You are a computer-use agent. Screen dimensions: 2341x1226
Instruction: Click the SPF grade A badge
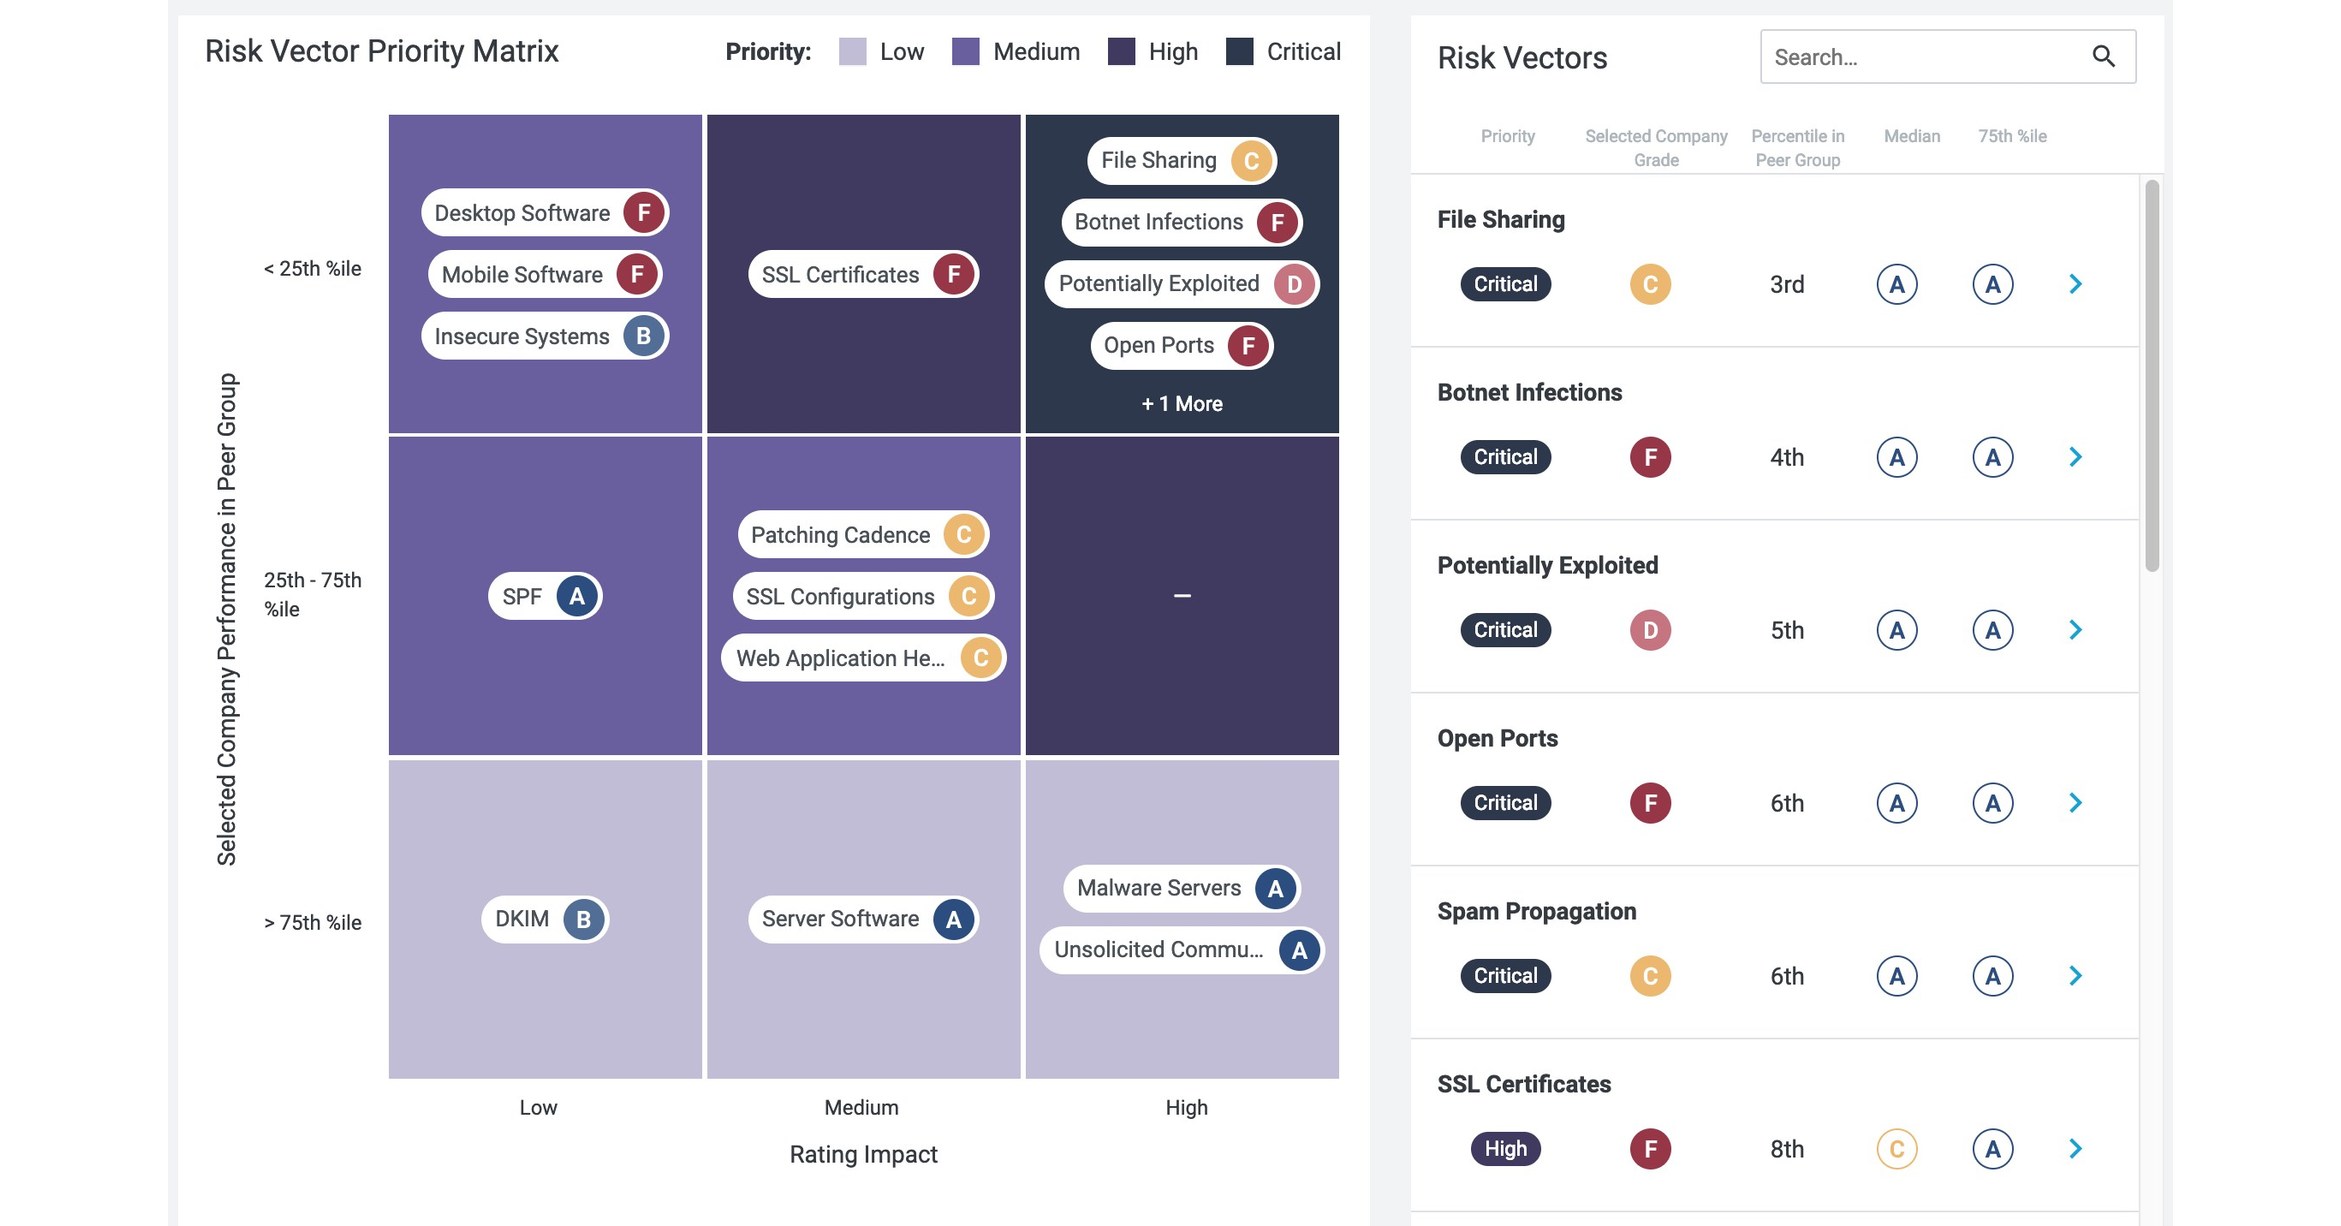coord(576,597)
